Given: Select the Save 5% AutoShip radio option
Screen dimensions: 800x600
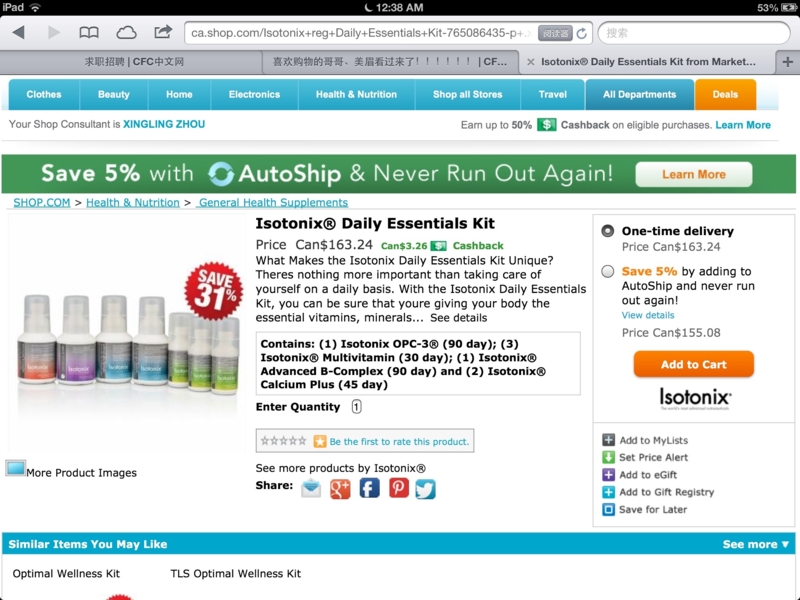Looking at the screenshot, I should point(607,271).
